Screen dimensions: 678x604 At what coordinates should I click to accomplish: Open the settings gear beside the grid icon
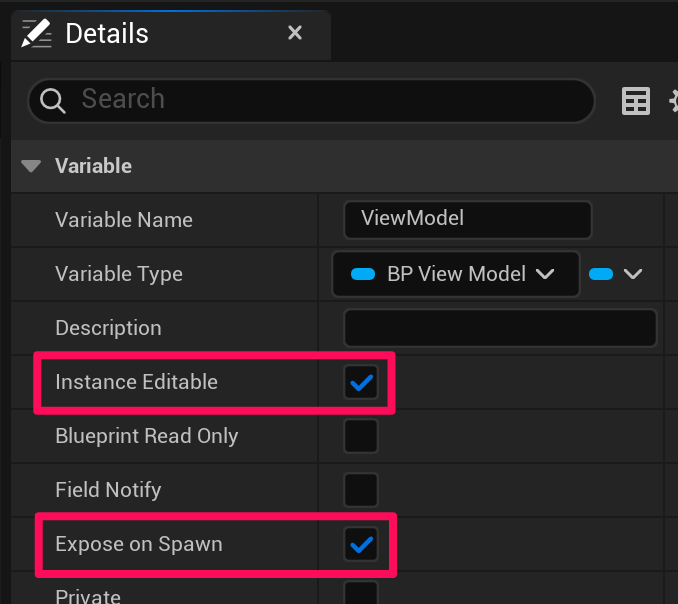pyautogui.click(x=672, y=101)
